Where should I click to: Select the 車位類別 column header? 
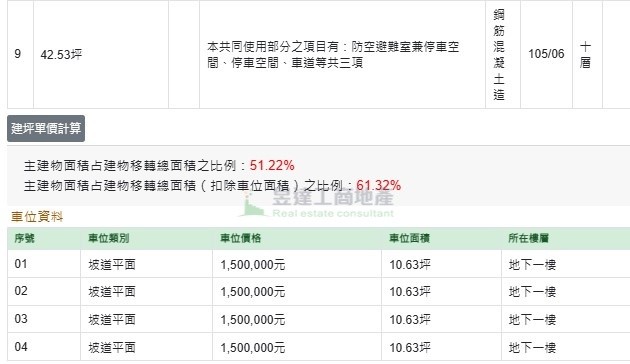(x=108, y=238)
